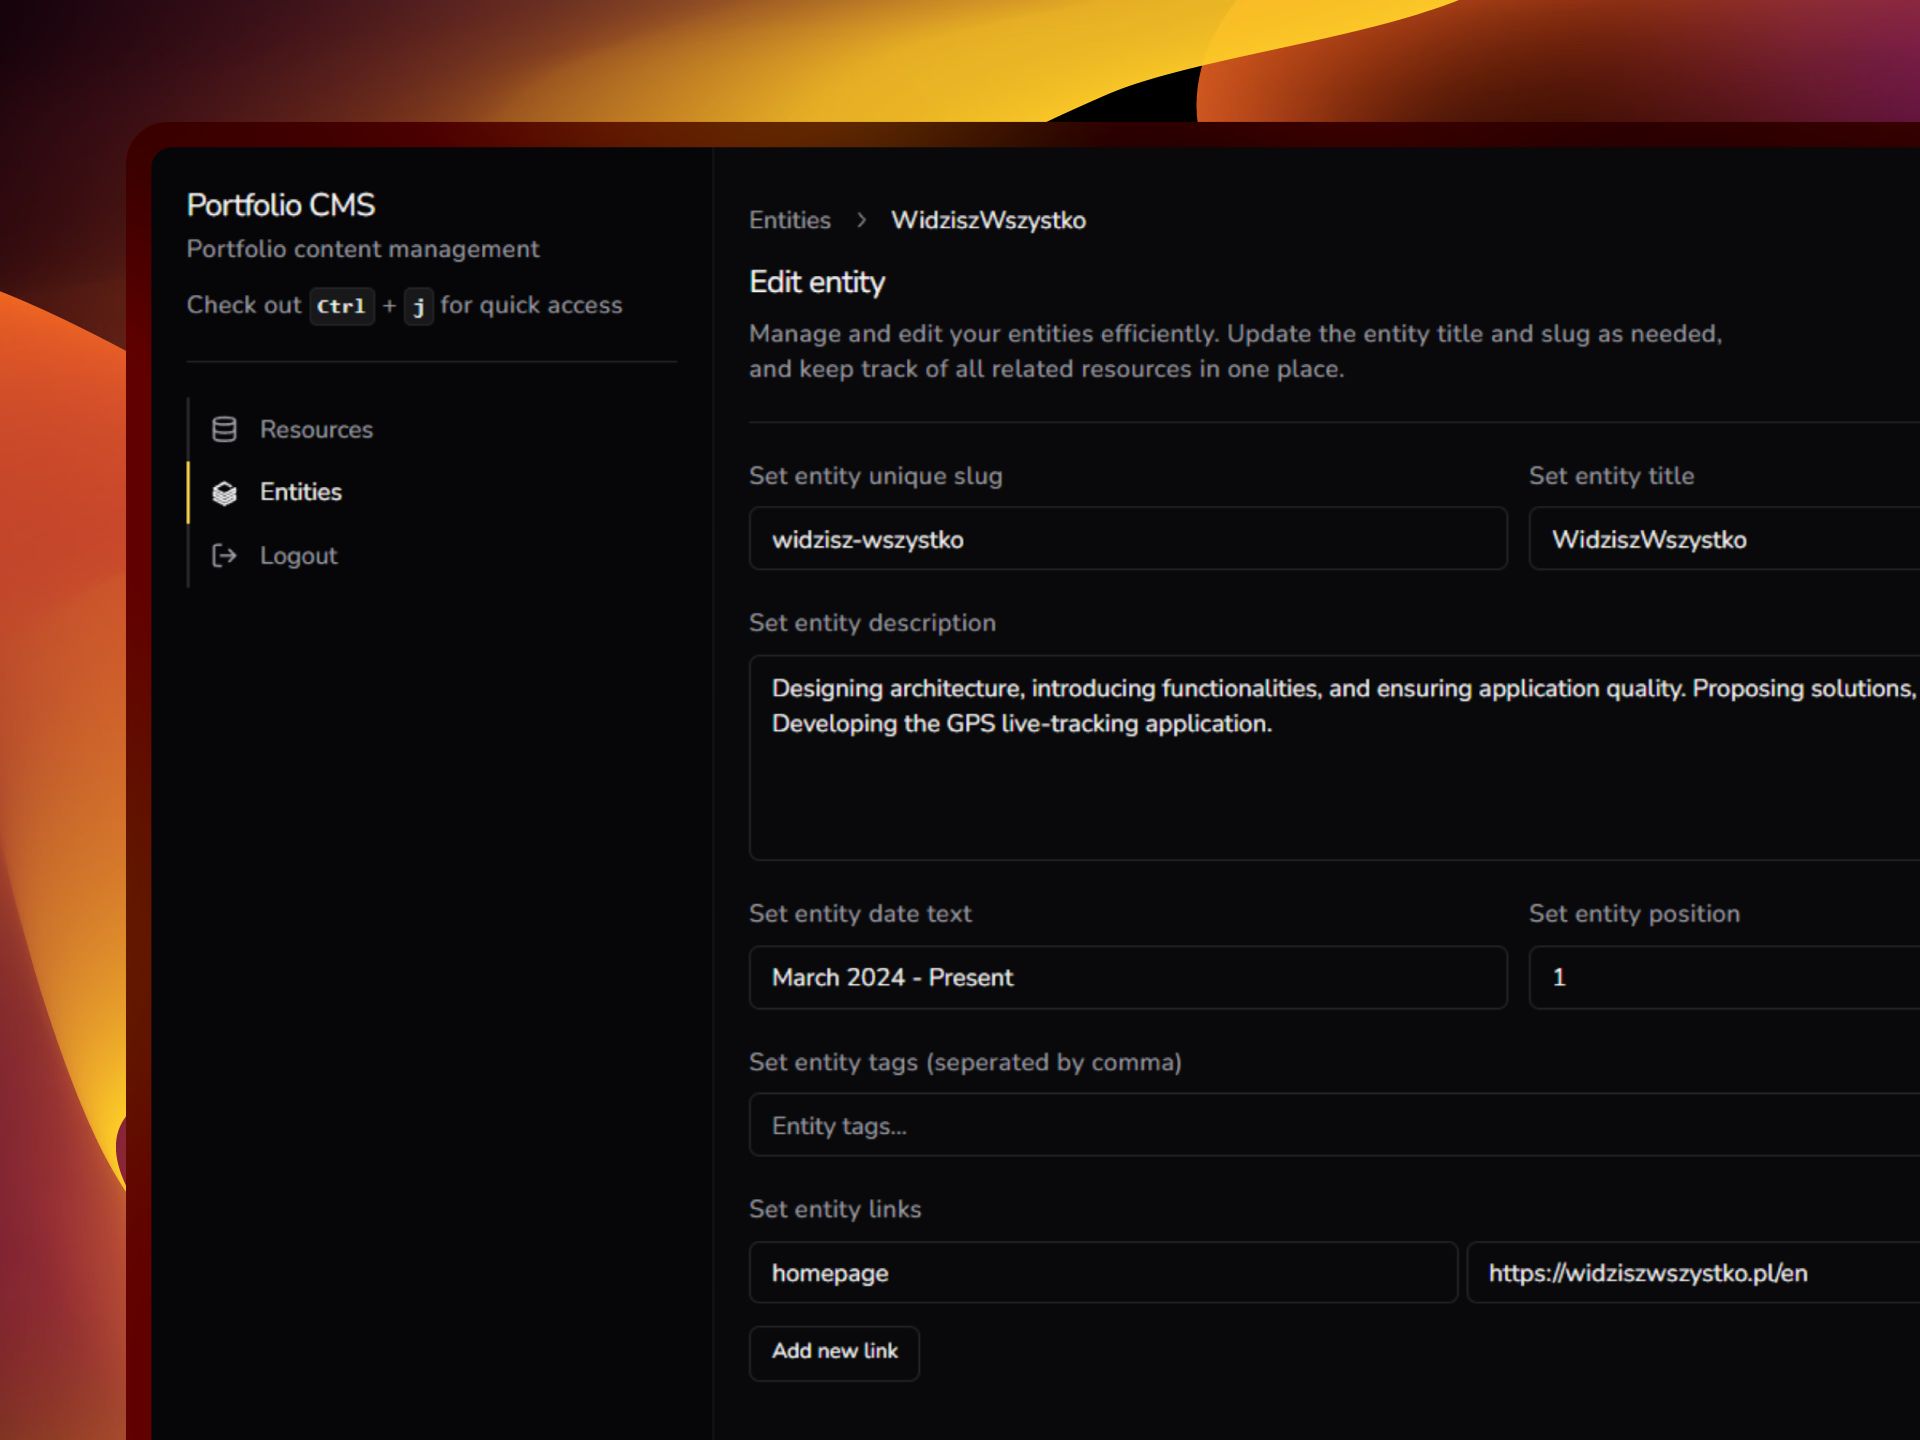The height and width of the screenshot is (1440, 1920).
Task: Click the Set entity position label
Action: click(1634, 913)
